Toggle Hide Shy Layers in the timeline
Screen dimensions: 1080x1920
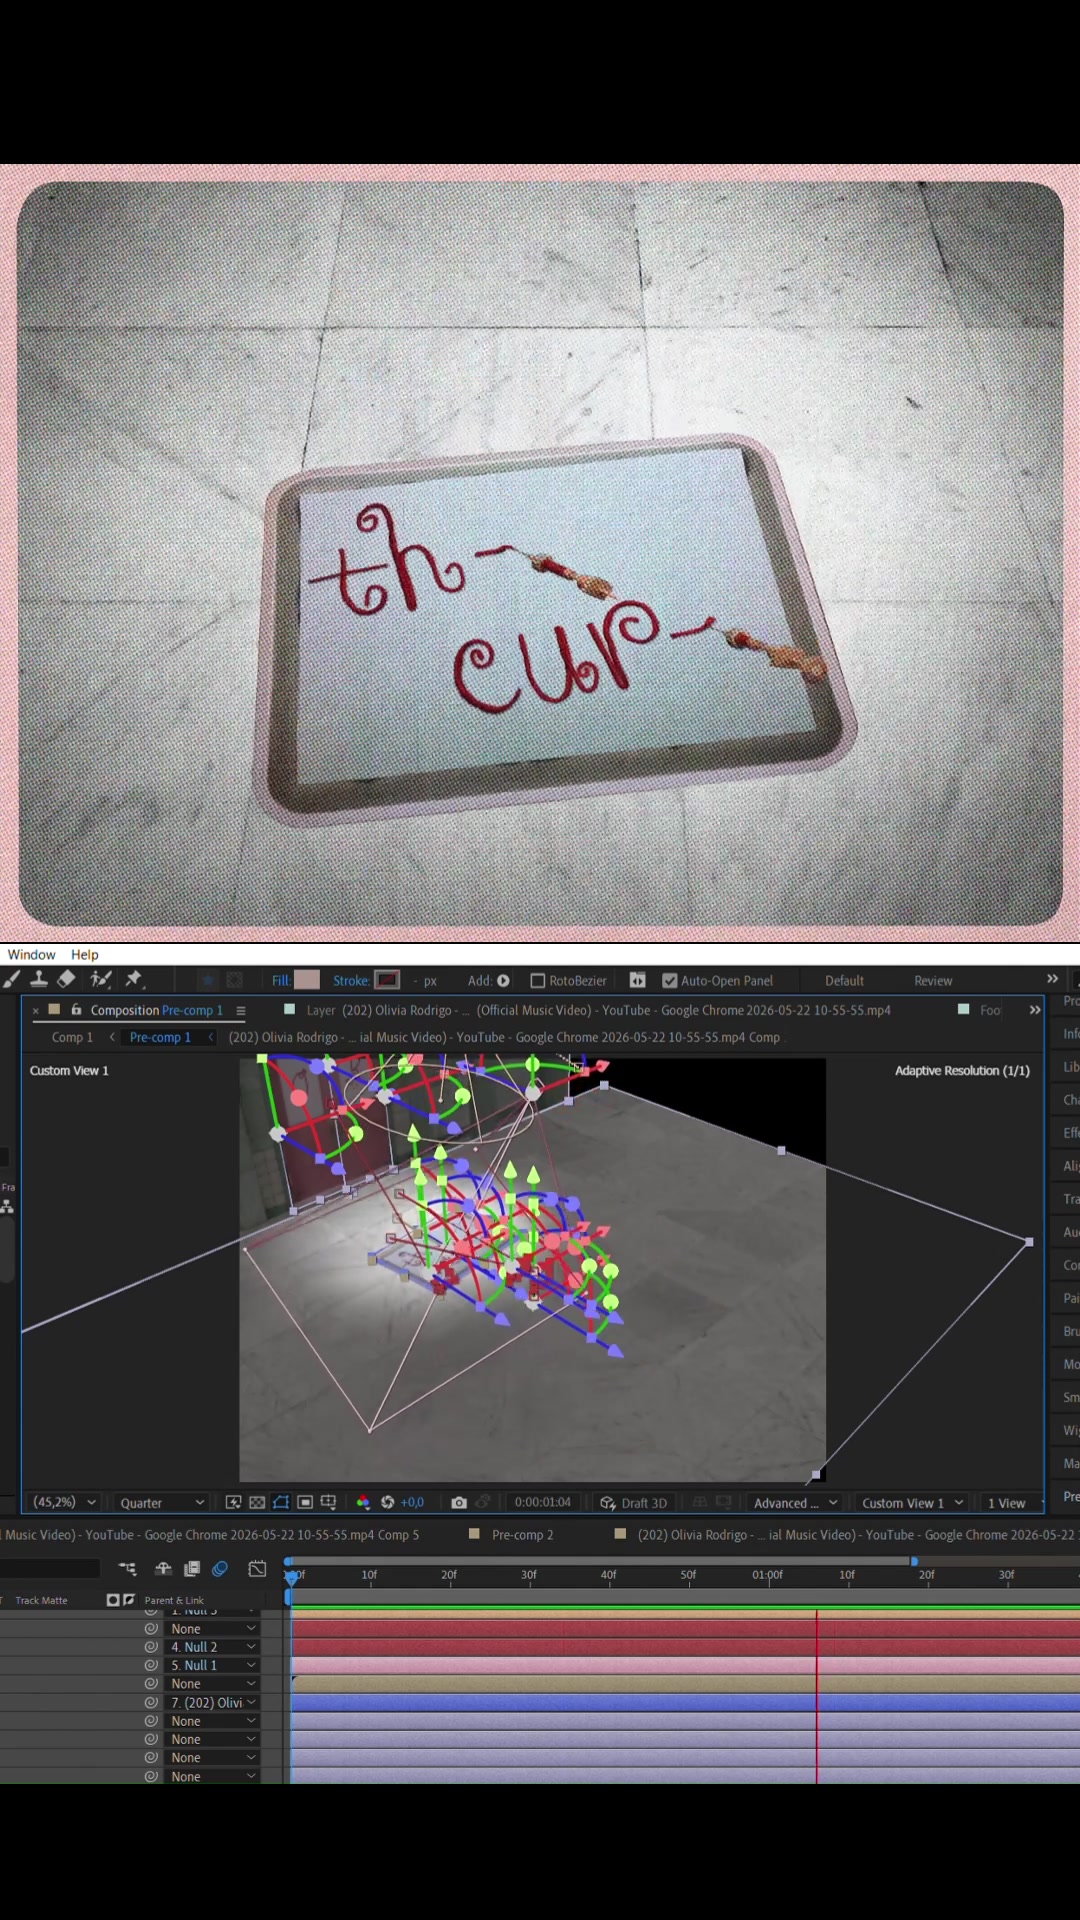(x=163, y=1569)
